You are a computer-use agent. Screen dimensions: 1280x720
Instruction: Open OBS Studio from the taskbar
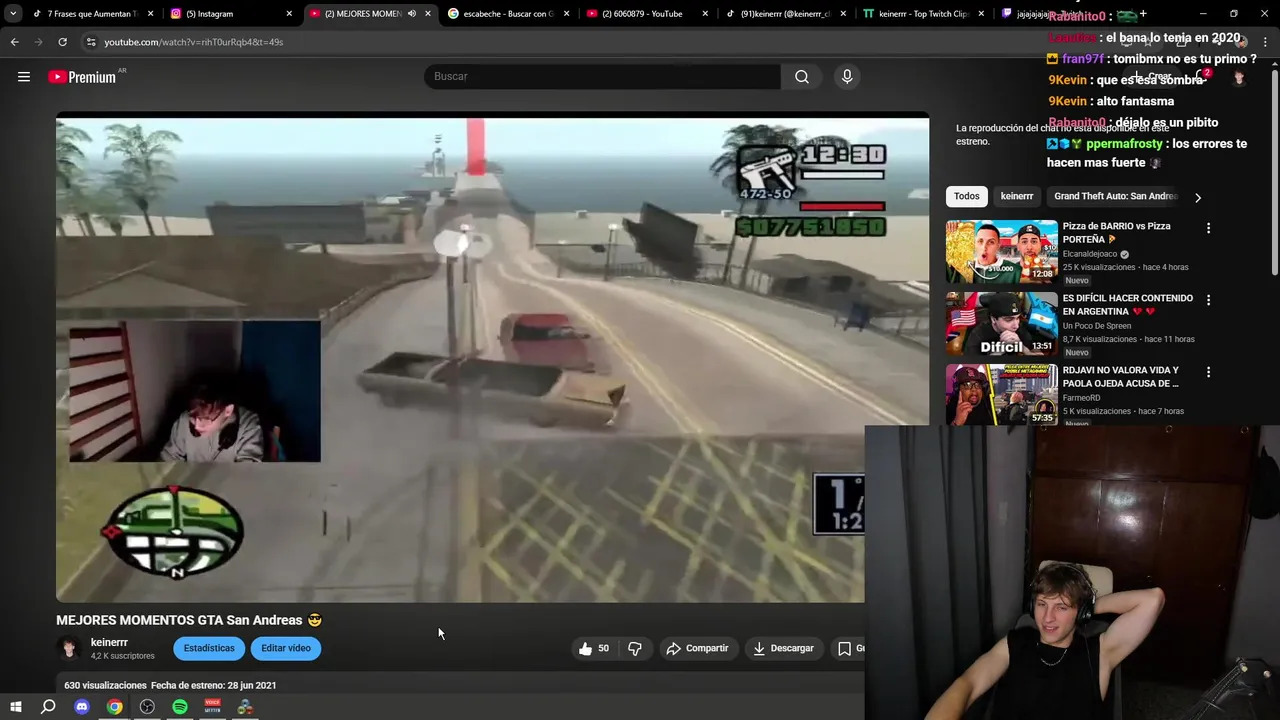(x=147, y=707)
